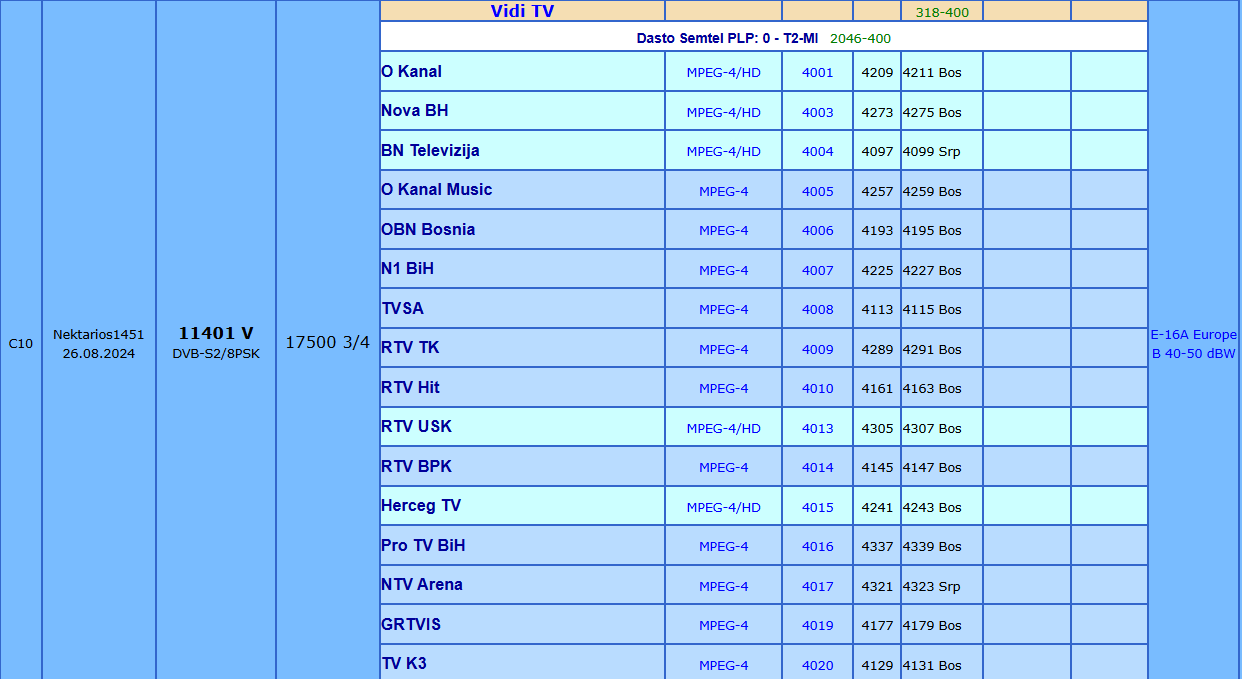Open the GRTVIS channel link

click(x=411, y=625)
